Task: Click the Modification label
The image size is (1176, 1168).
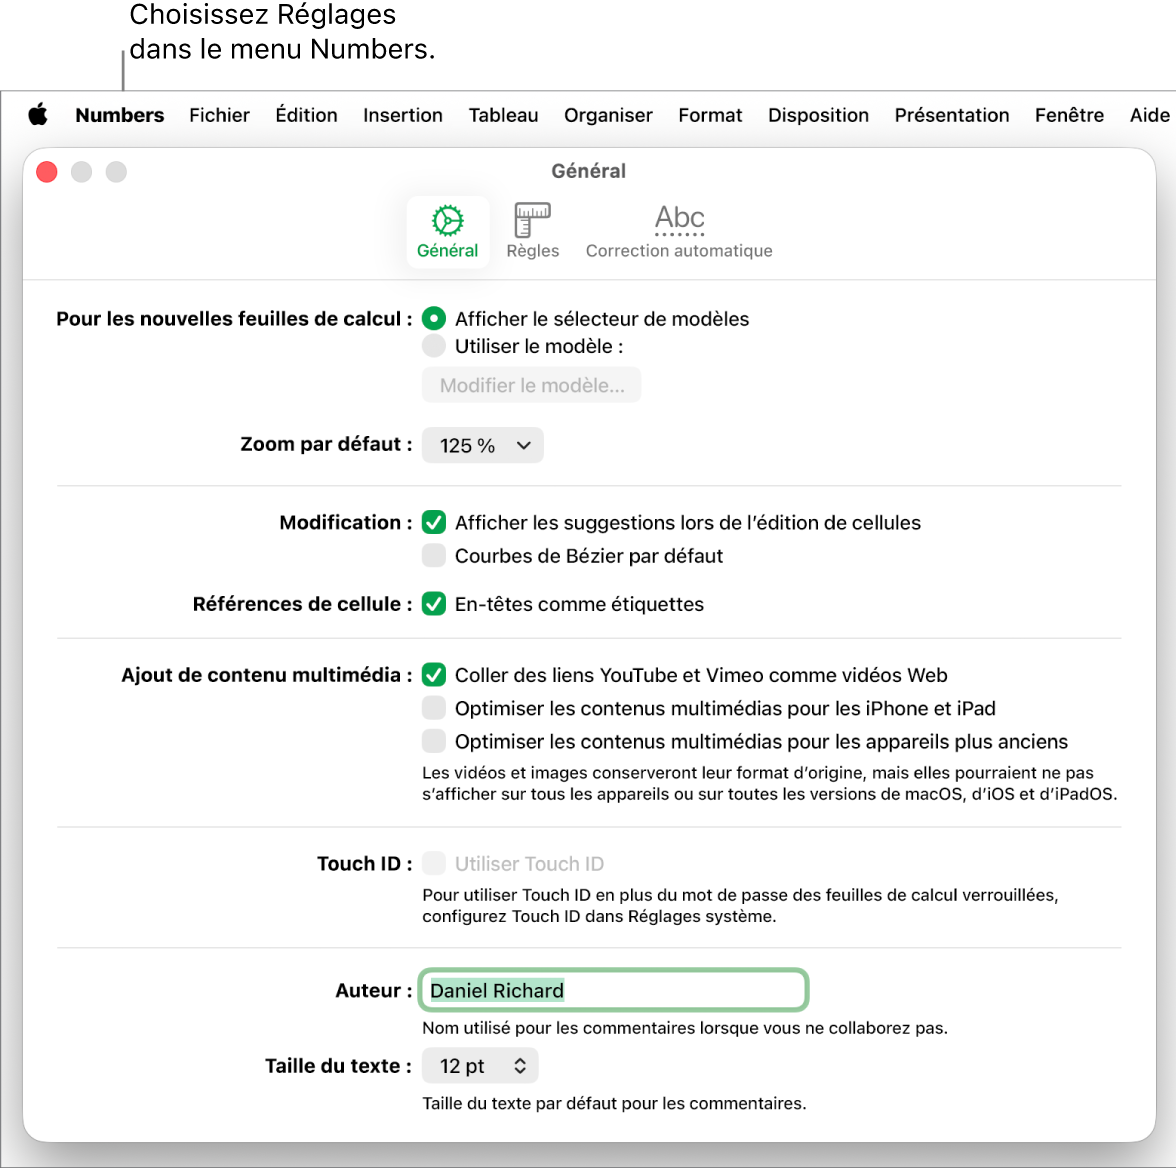Action: 346,522
